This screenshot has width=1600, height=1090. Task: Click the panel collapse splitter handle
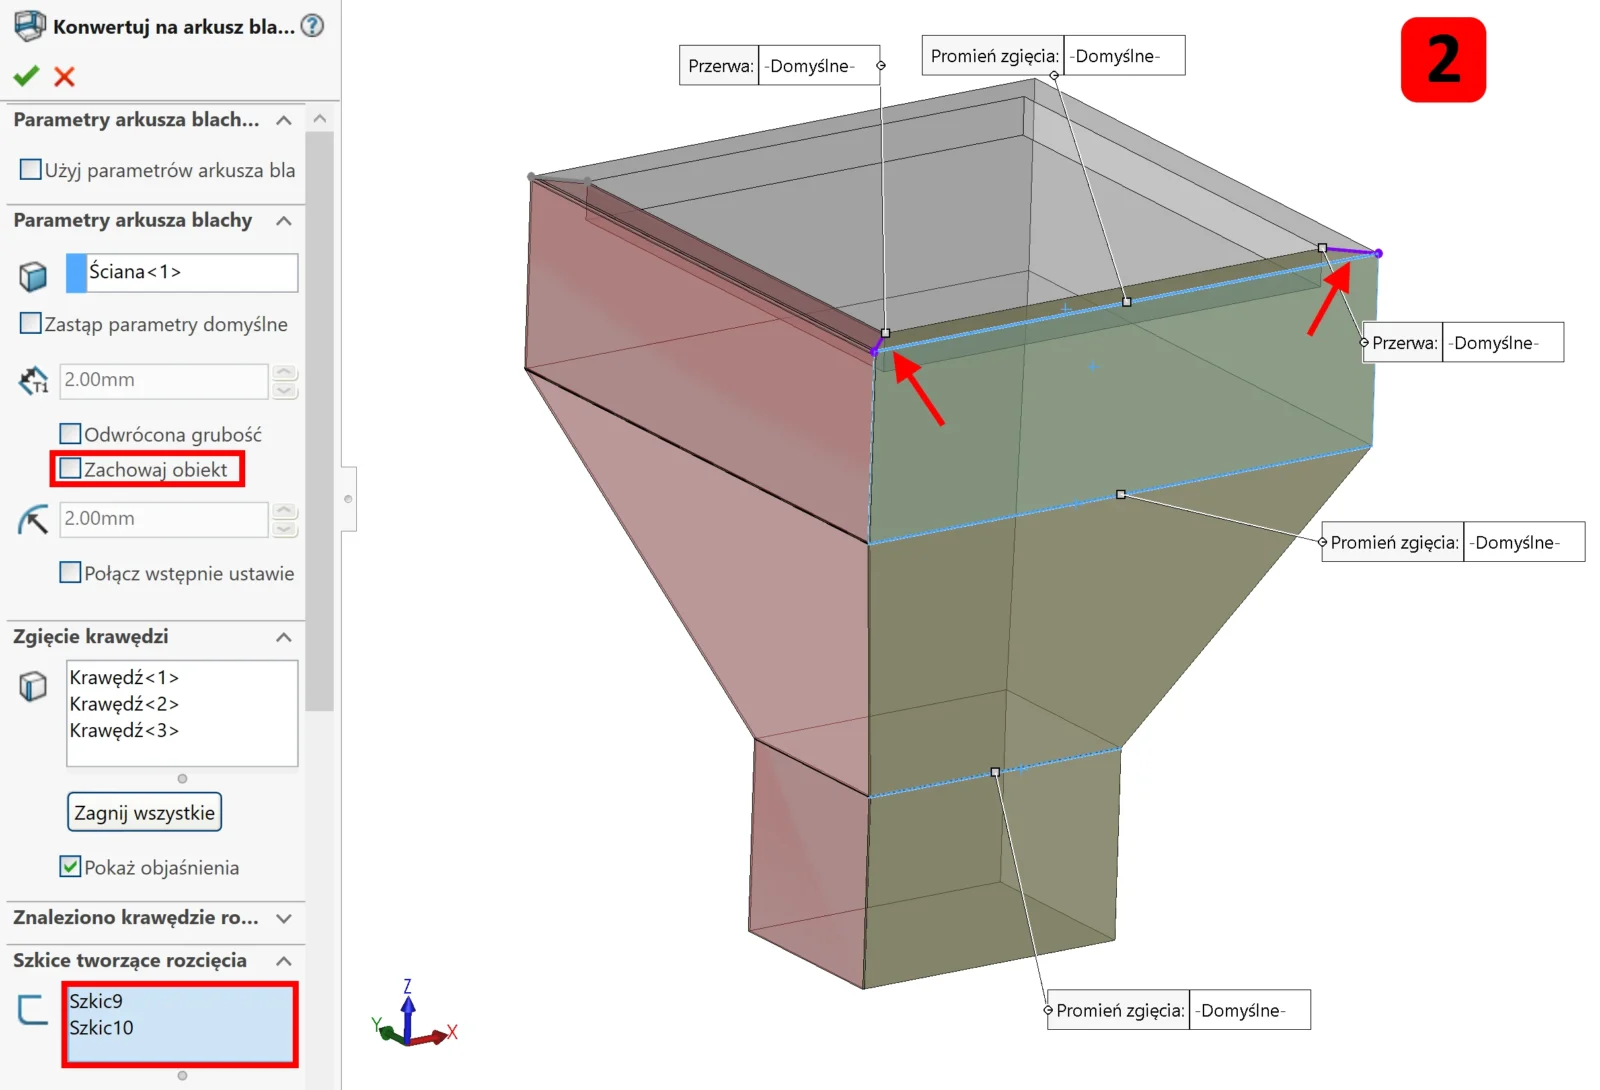pos(348,499)
